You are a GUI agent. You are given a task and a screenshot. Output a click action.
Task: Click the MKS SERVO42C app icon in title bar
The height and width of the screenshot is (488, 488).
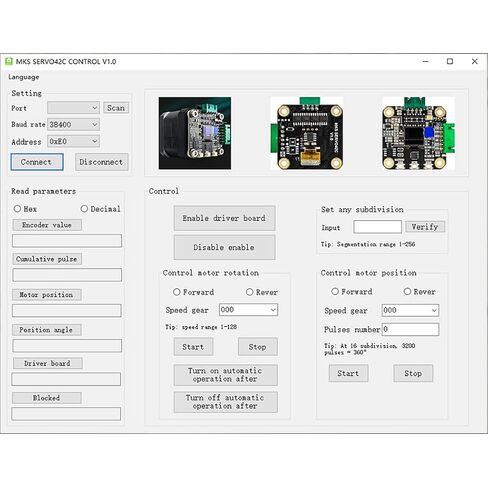[9, 61]
